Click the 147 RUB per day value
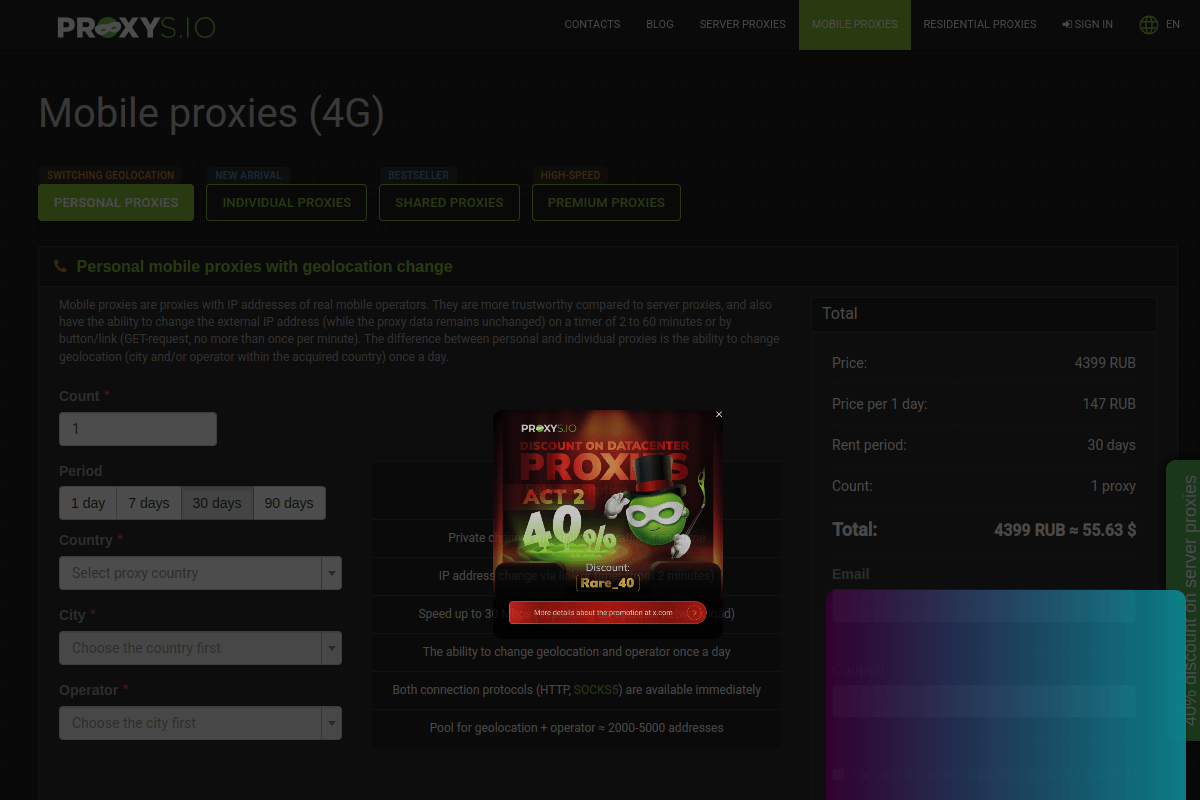The width and height of the screenshot is (1200, 800). click(x=1109, y=404)
